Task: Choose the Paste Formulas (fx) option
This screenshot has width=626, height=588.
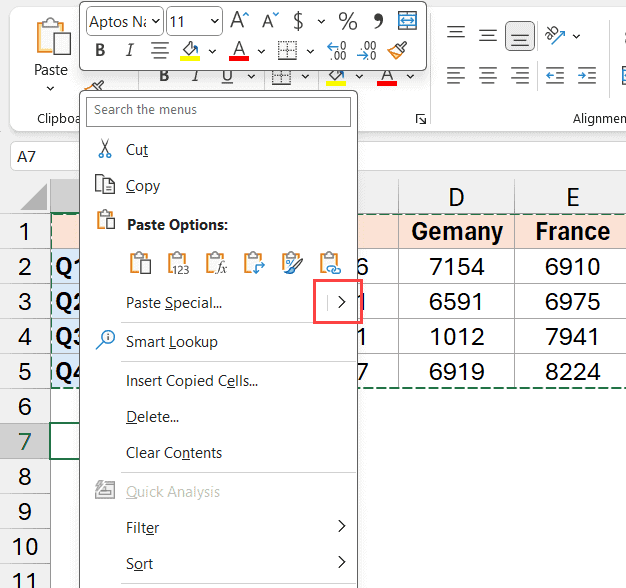Action: [216, 263]
